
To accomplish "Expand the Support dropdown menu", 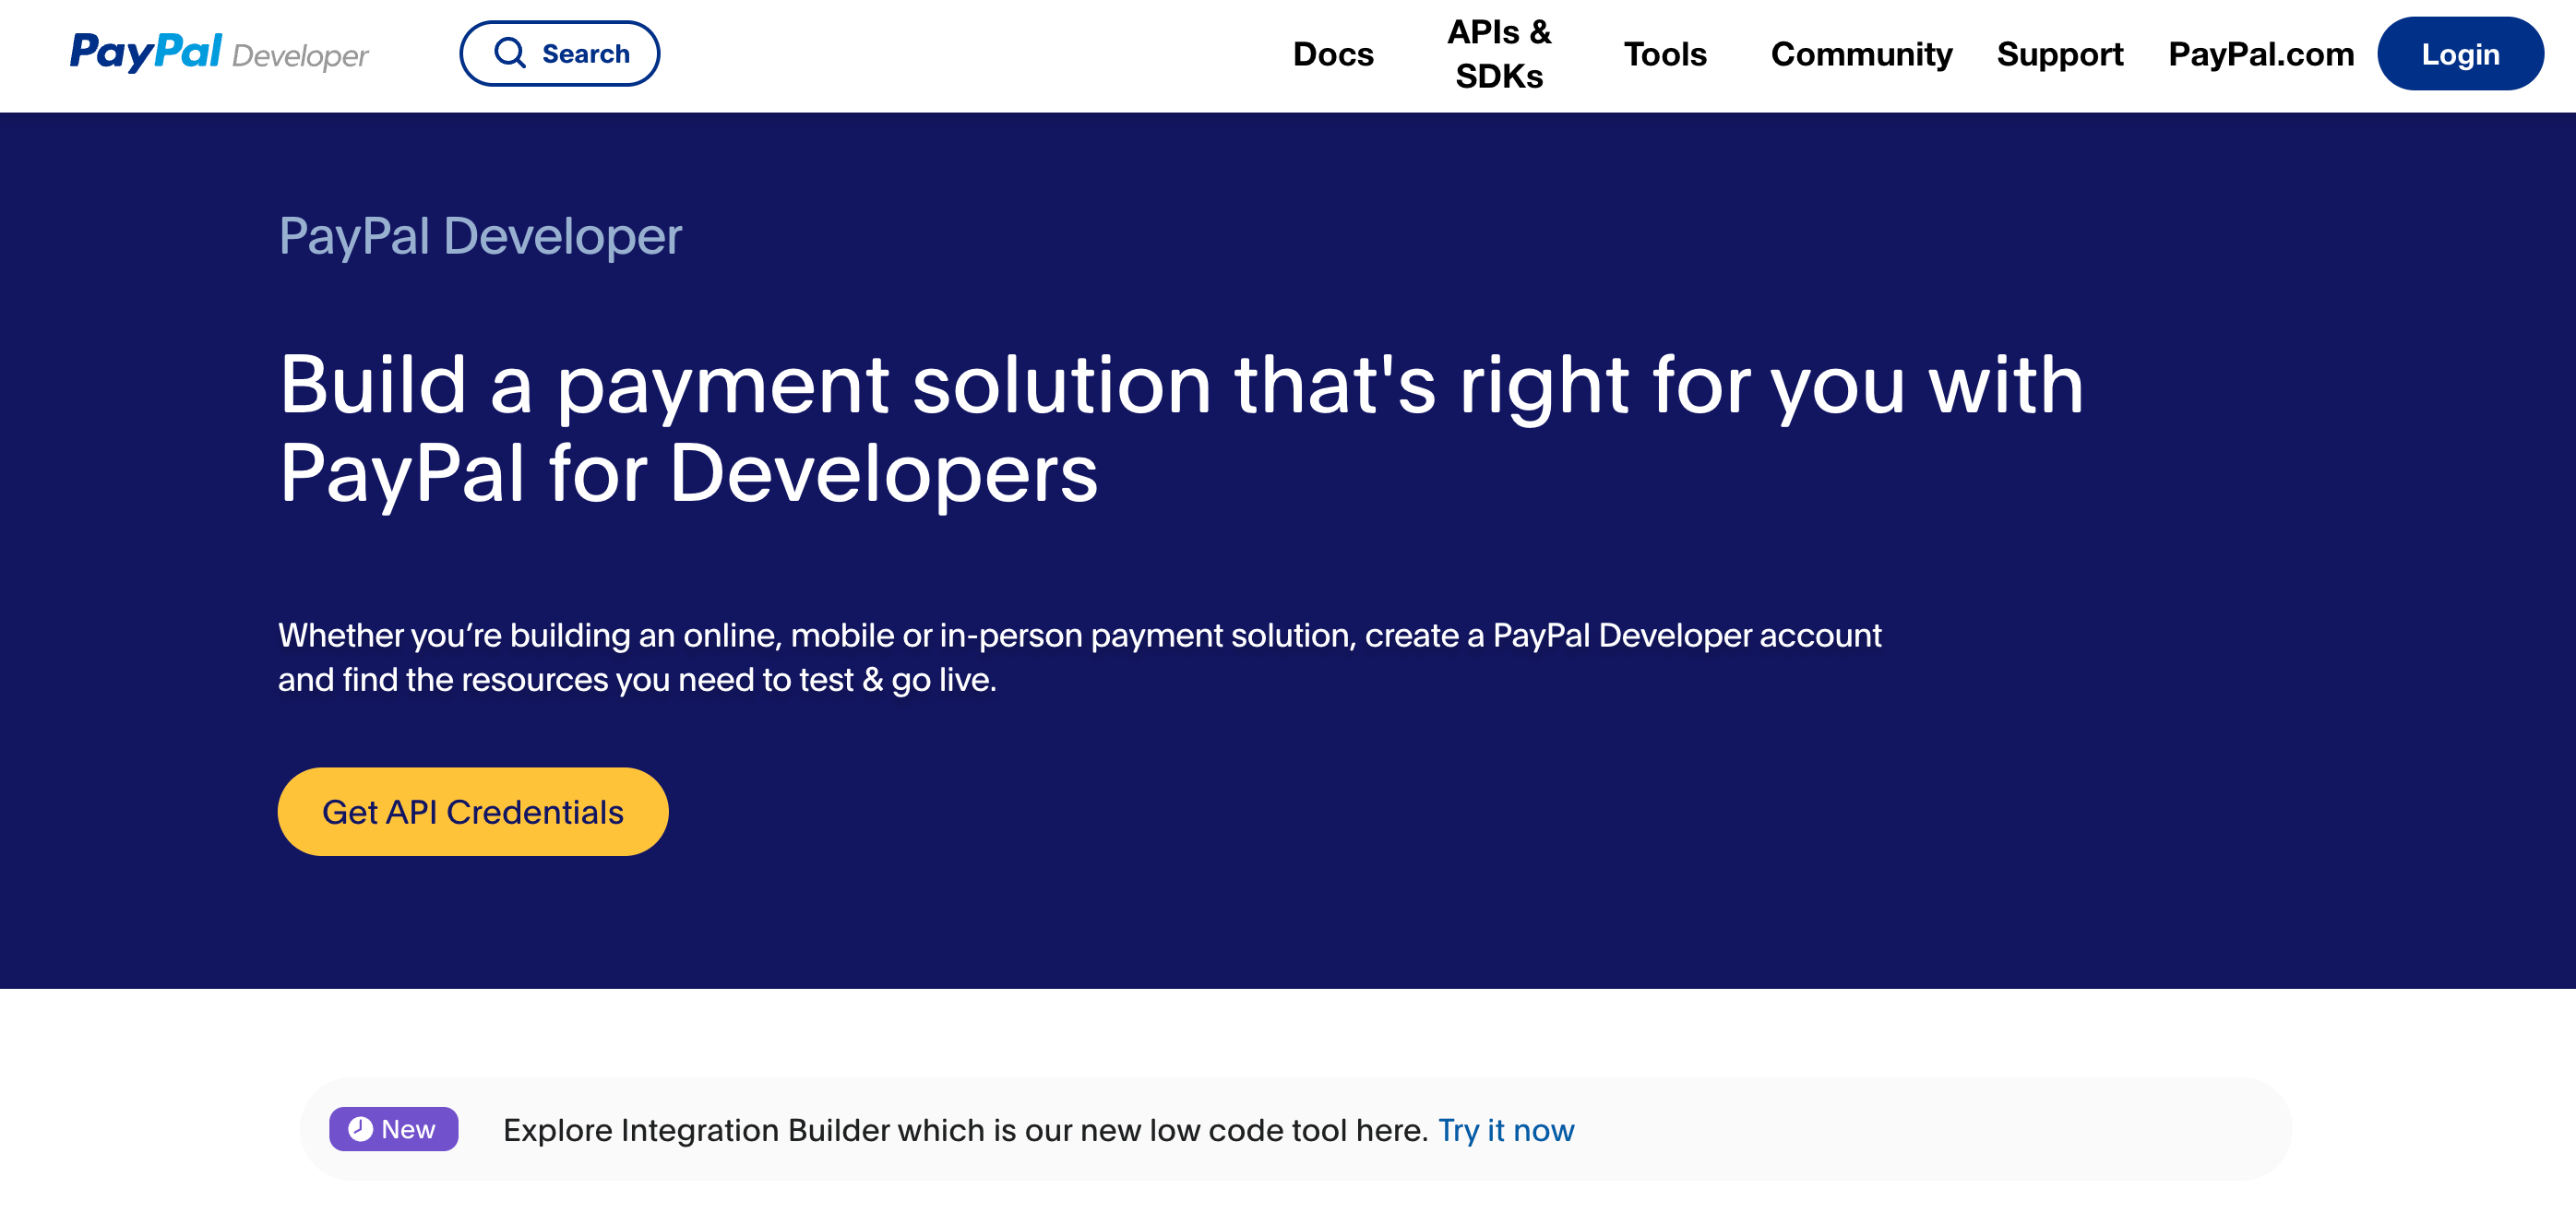I will tap(2060, 54).
